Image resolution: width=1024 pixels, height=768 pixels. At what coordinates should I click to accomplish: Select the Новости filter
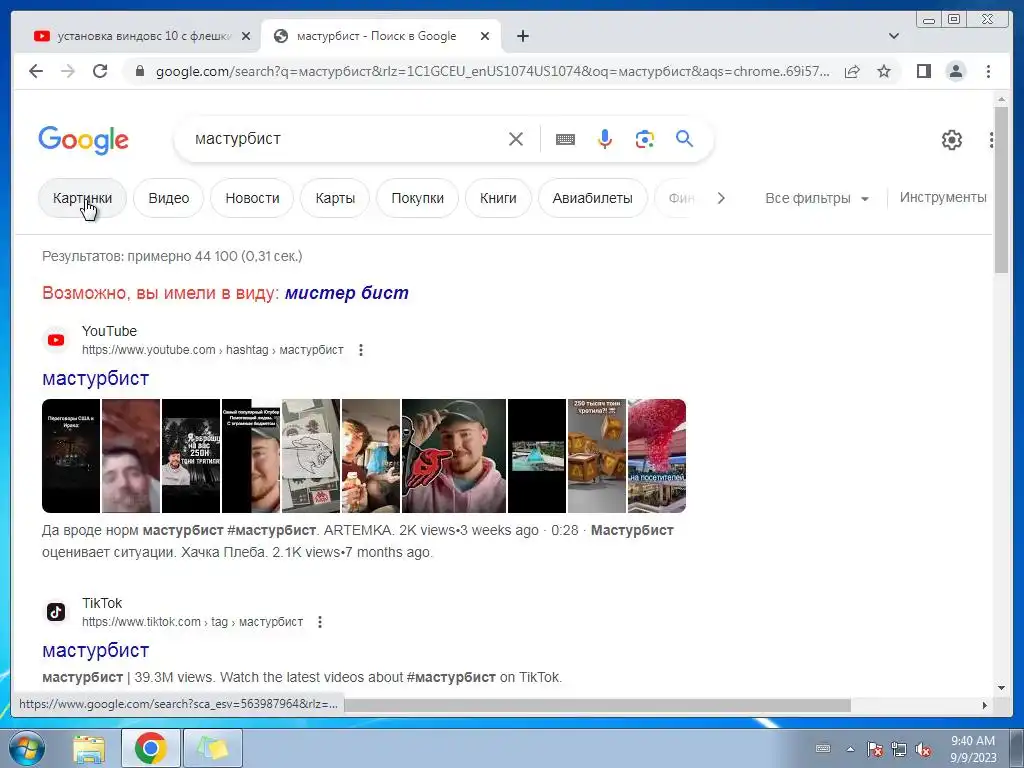pyautogui.click(x=252, y=198)
